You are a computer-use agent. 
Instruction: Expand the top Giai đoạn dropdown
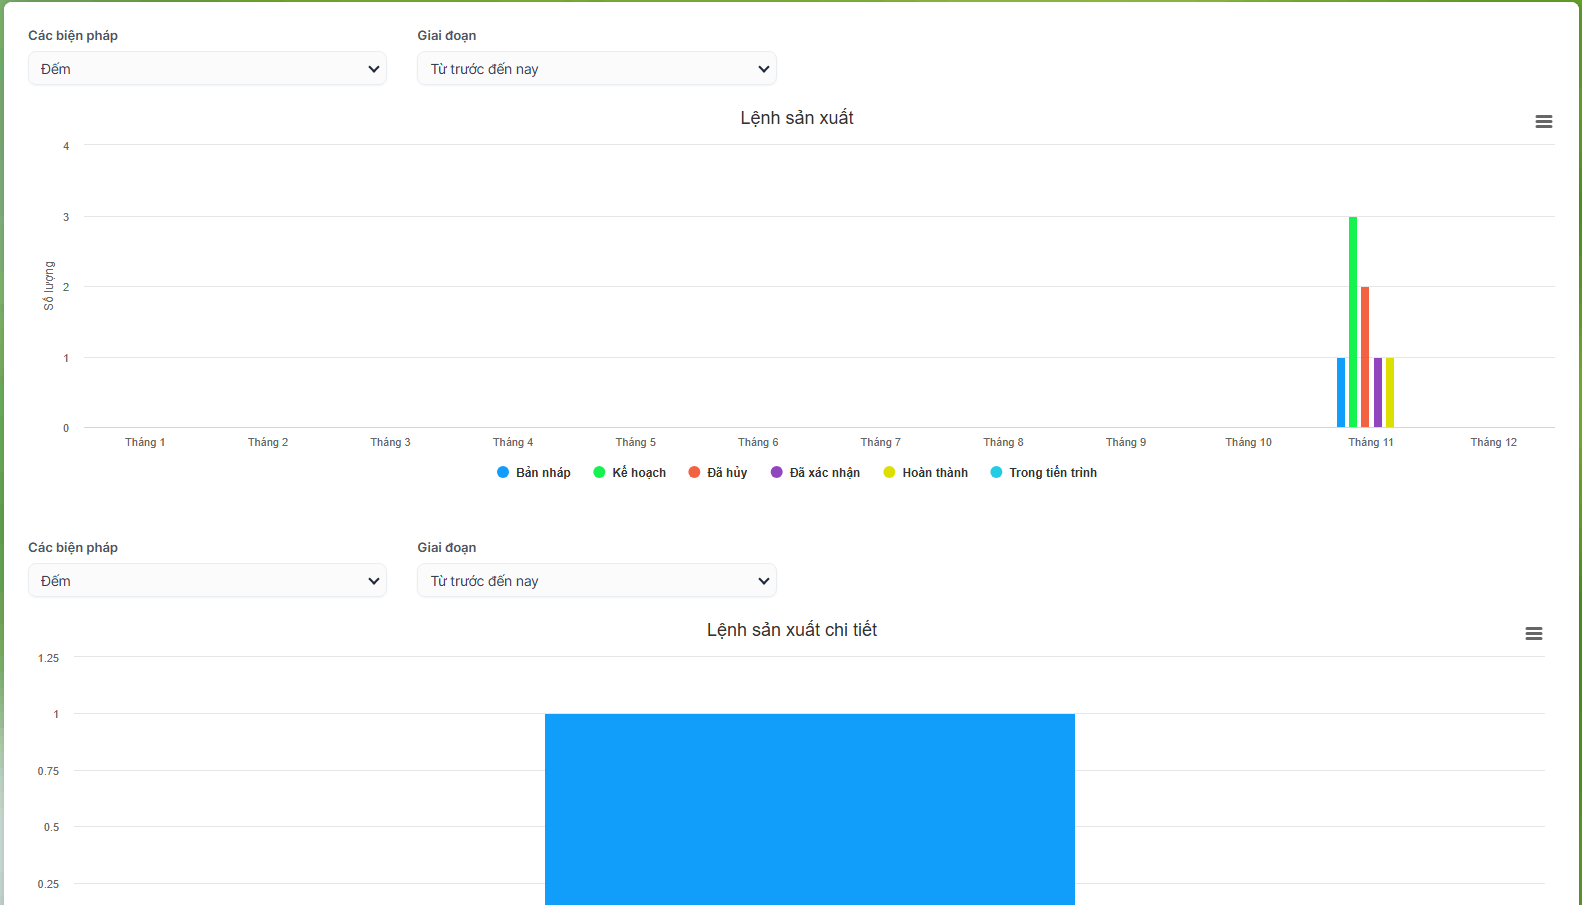[x=596, y=69]
